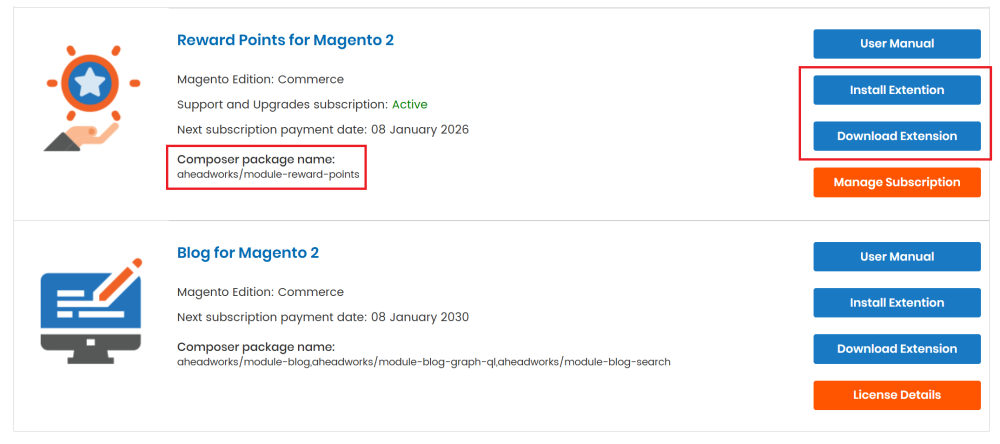Click the orange Manage Subscription button

click(x=897, y=182)
